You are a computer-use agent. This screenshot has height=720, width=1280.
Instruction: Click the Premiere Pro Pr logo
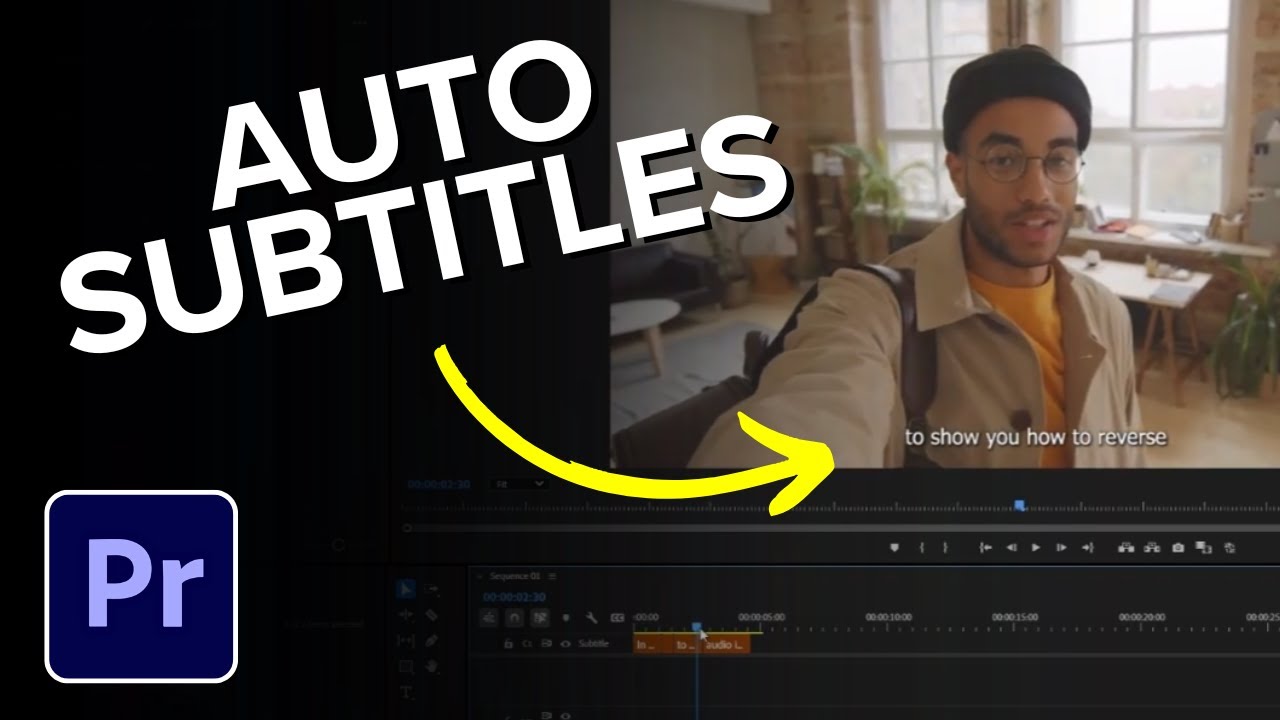141,587
